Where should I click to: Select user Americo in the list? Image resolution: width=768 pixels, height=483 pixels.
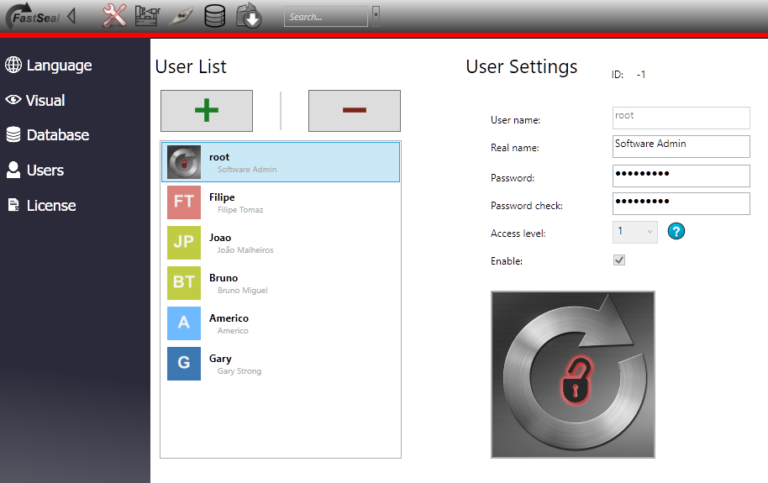coord(281,323)
